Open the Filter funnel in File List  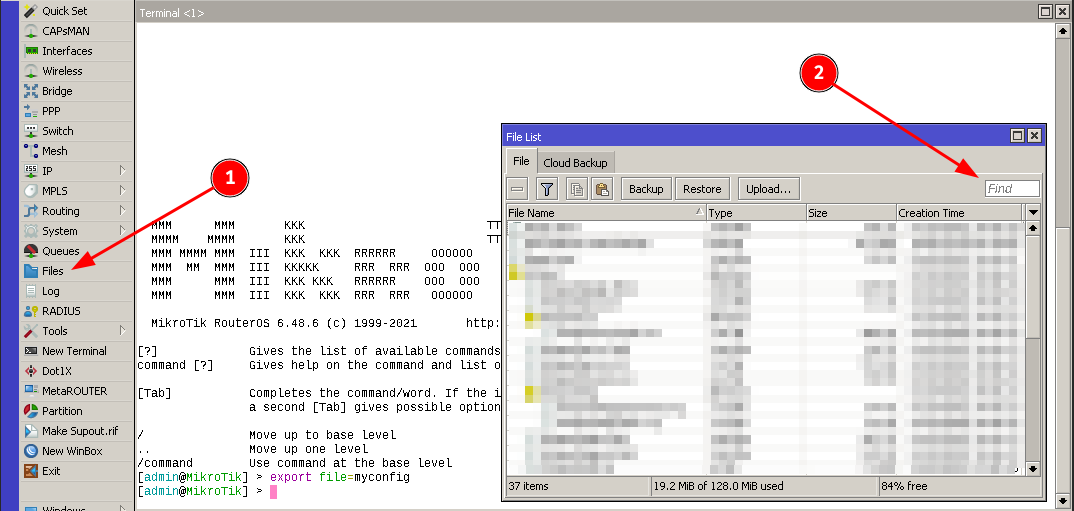546,189
